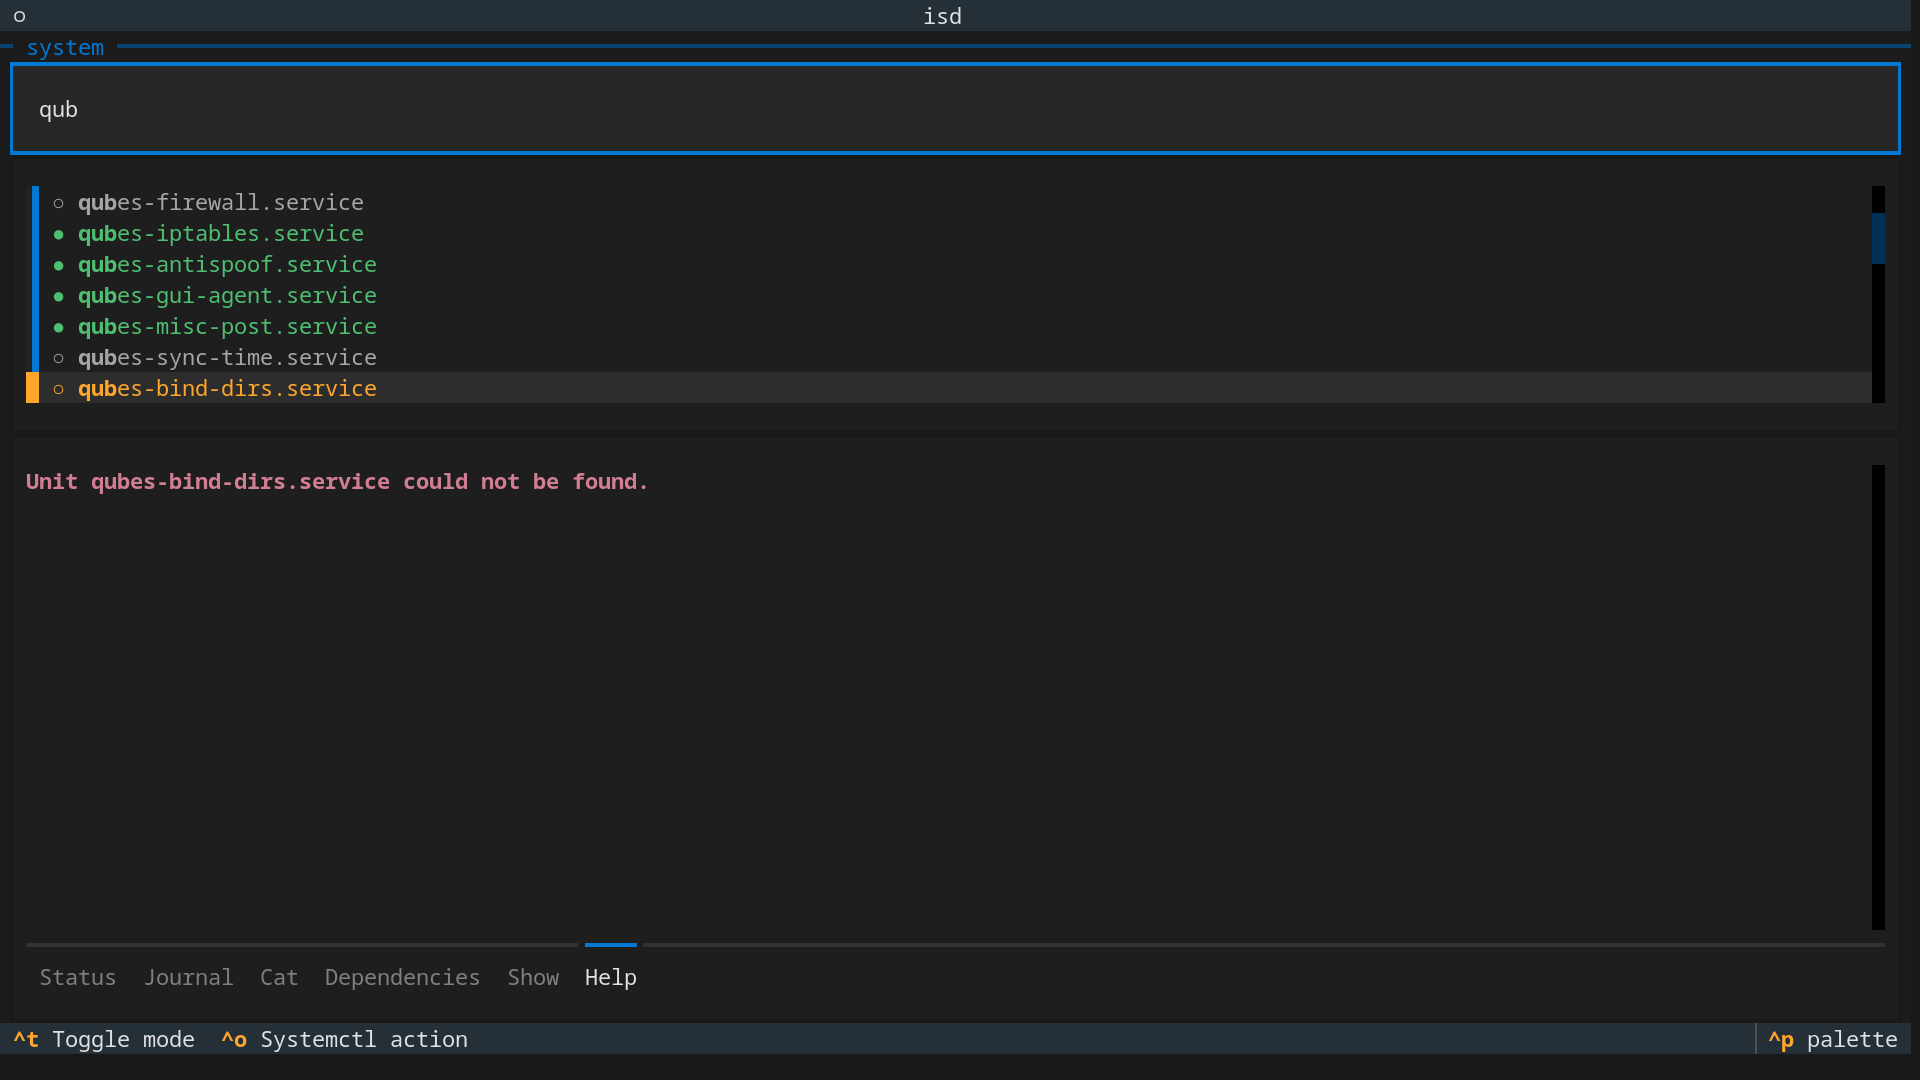Click the highlighted qubes-bind-dirs.service row
The height and width of the screenshot is (1080, 1920).
[x=950, y=388]
